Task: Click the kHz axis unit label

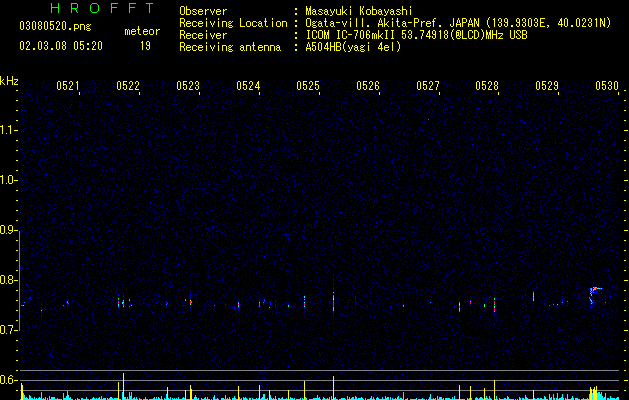Action: [9, 81]
